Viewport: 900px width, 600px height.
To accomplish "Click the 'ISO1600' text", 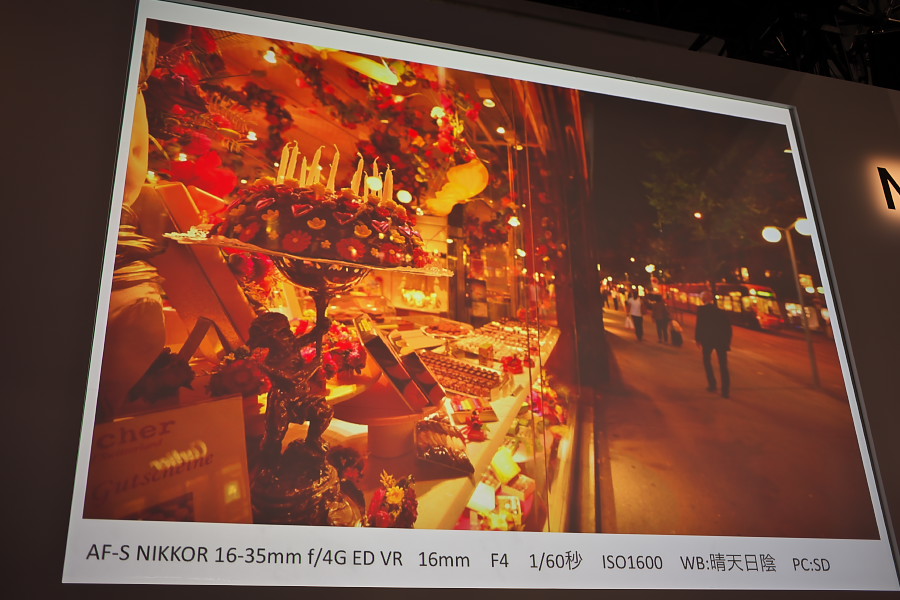I will click(632, 562).
